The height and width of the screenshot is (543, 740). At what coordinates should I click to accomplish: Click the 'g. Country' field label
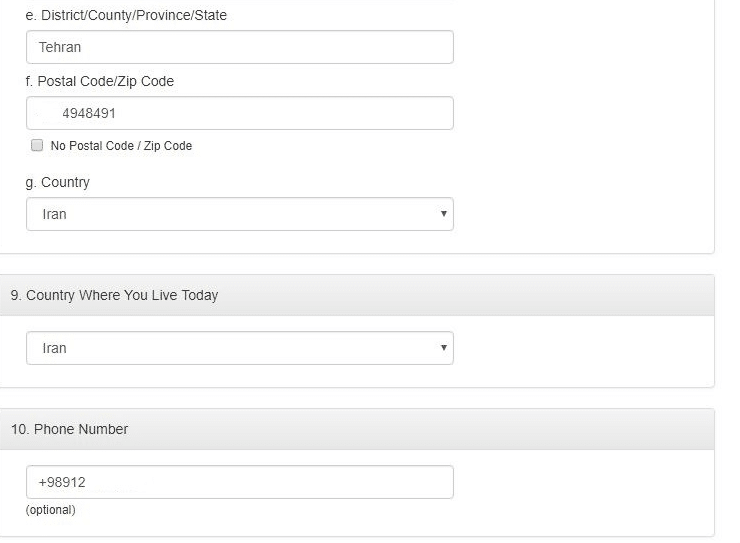(x=58, y=183)
